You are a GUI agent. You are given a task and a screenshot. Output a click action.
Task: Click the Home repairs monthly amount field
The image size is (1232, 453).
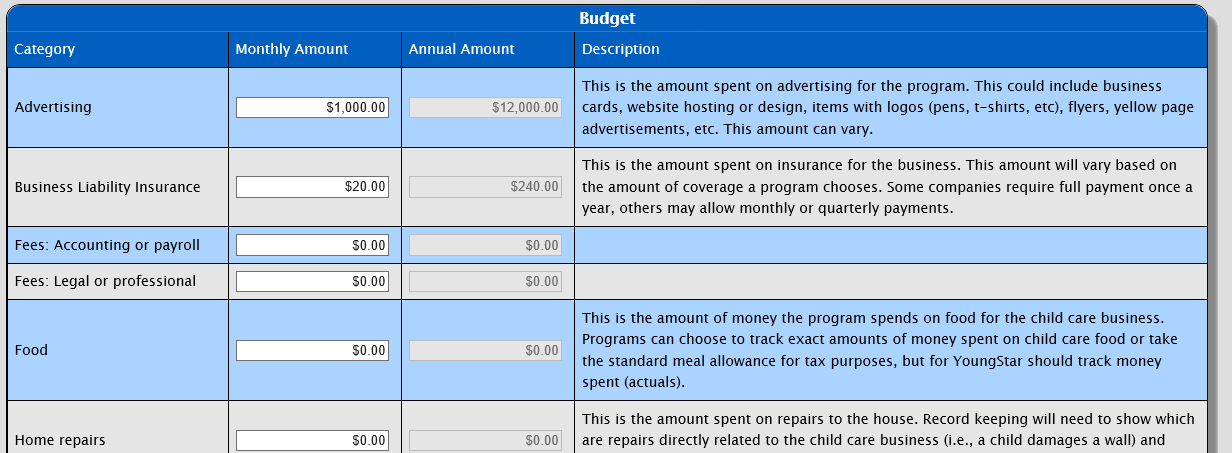pos(312,440)
